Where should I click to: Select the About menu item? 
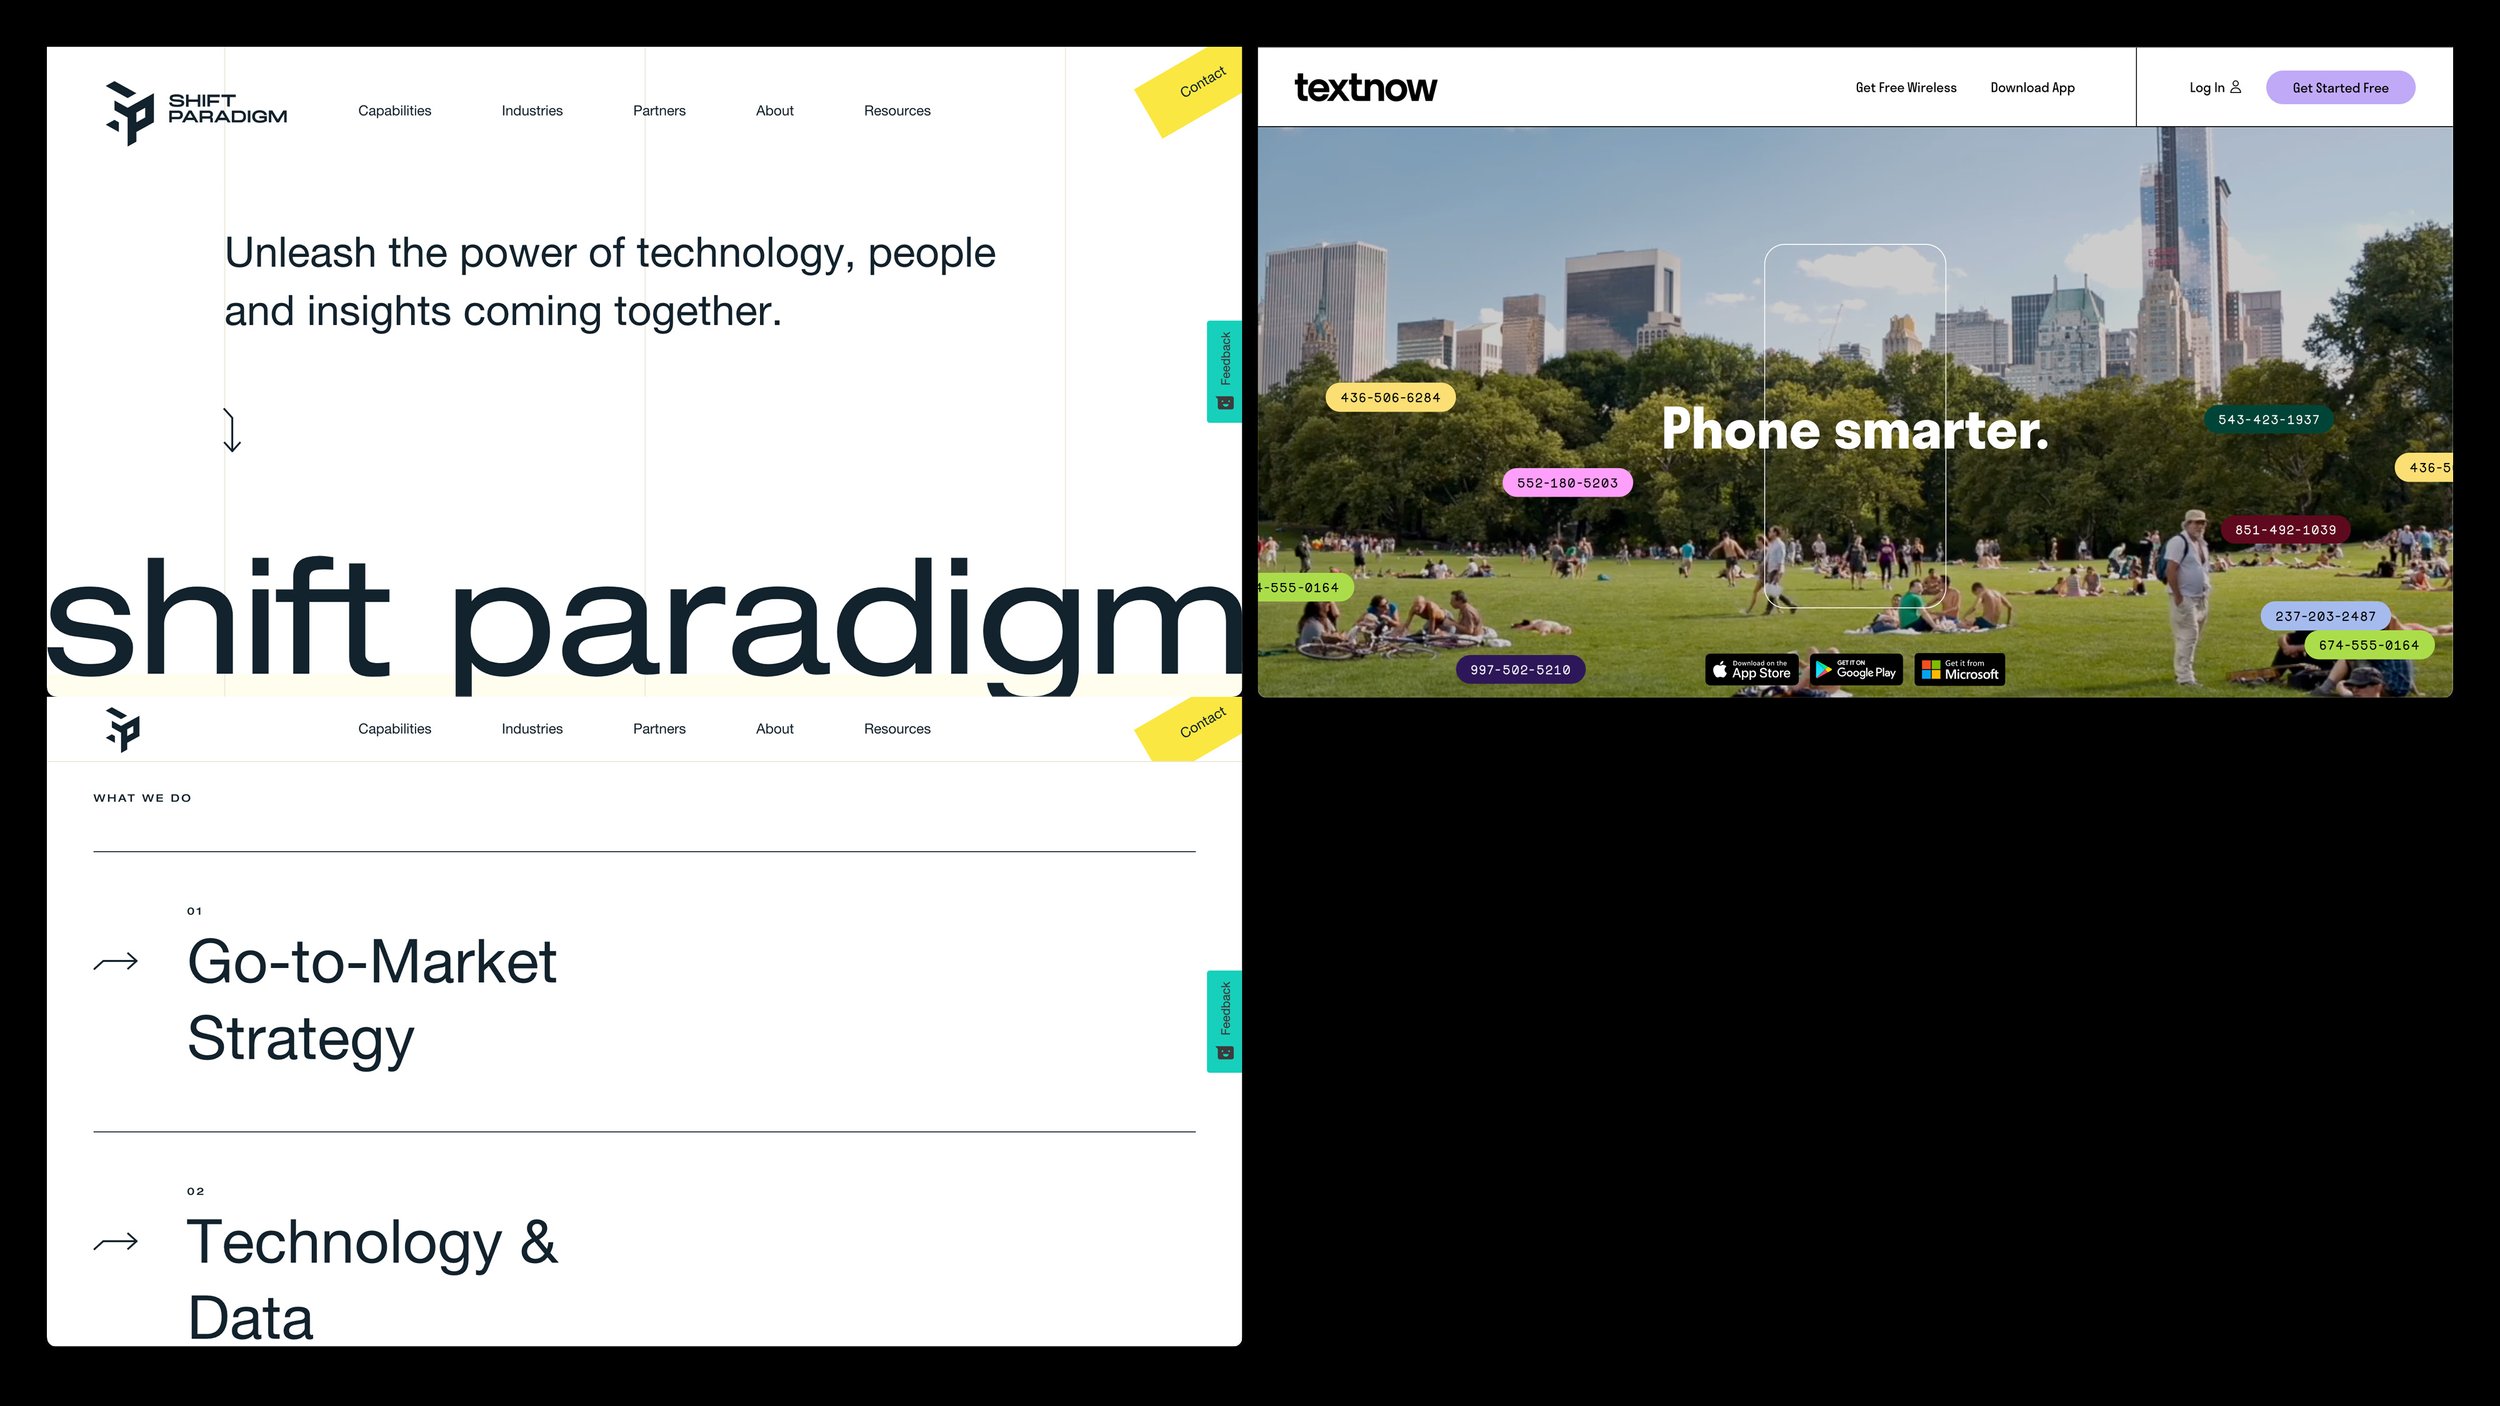[774, 110]
